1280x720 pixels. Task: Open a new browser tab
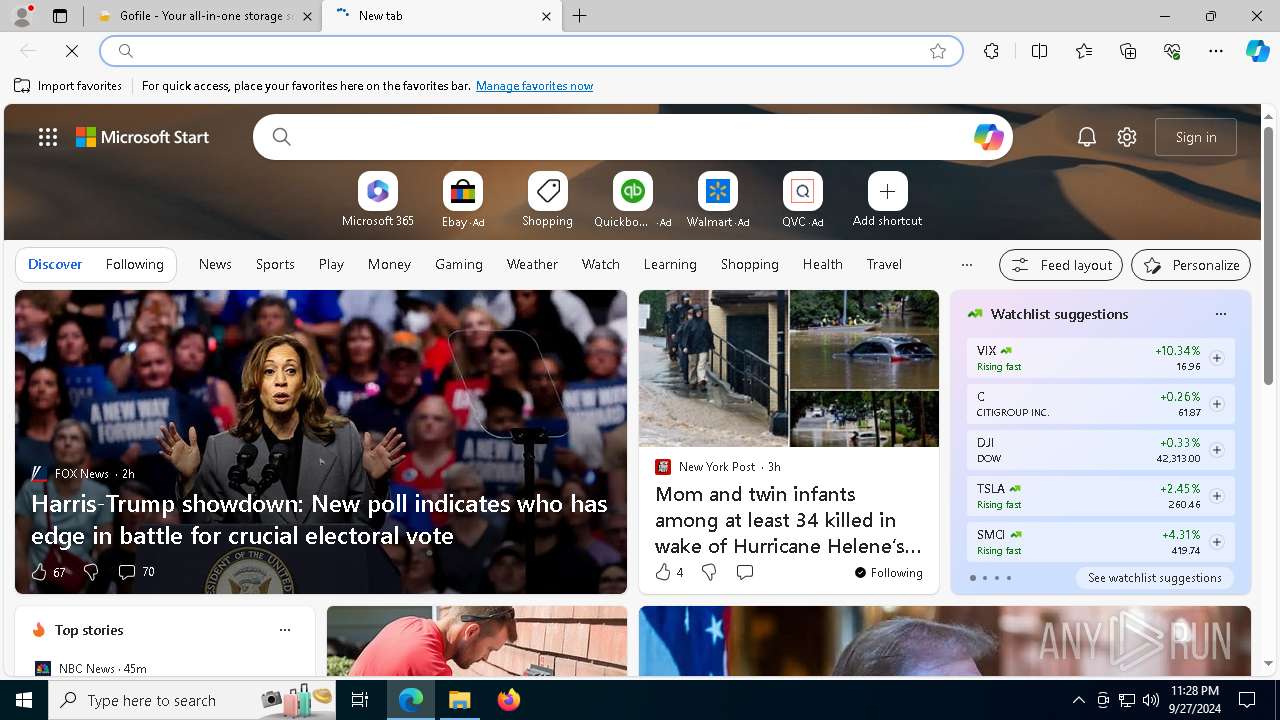(580, 16)
